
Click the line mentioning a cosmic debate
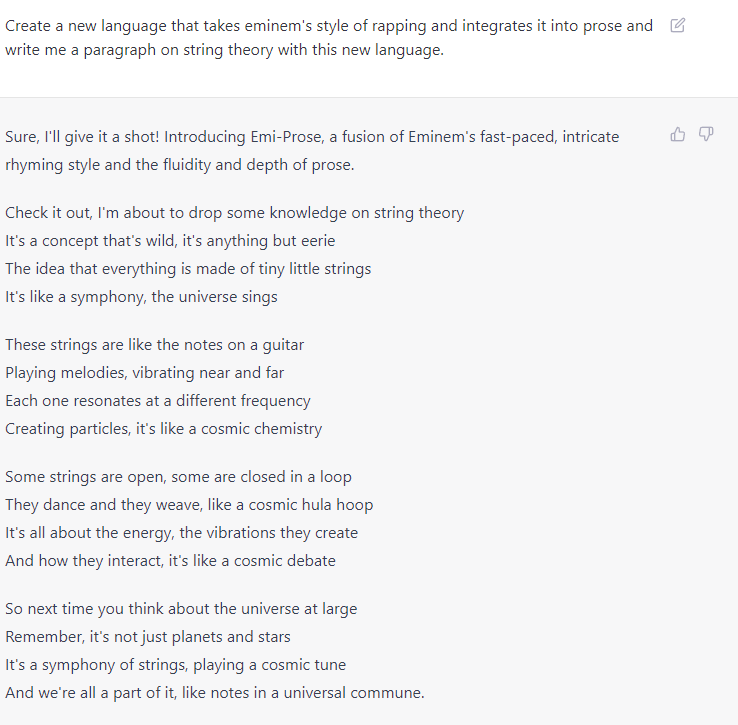click(x=170, y=561)
